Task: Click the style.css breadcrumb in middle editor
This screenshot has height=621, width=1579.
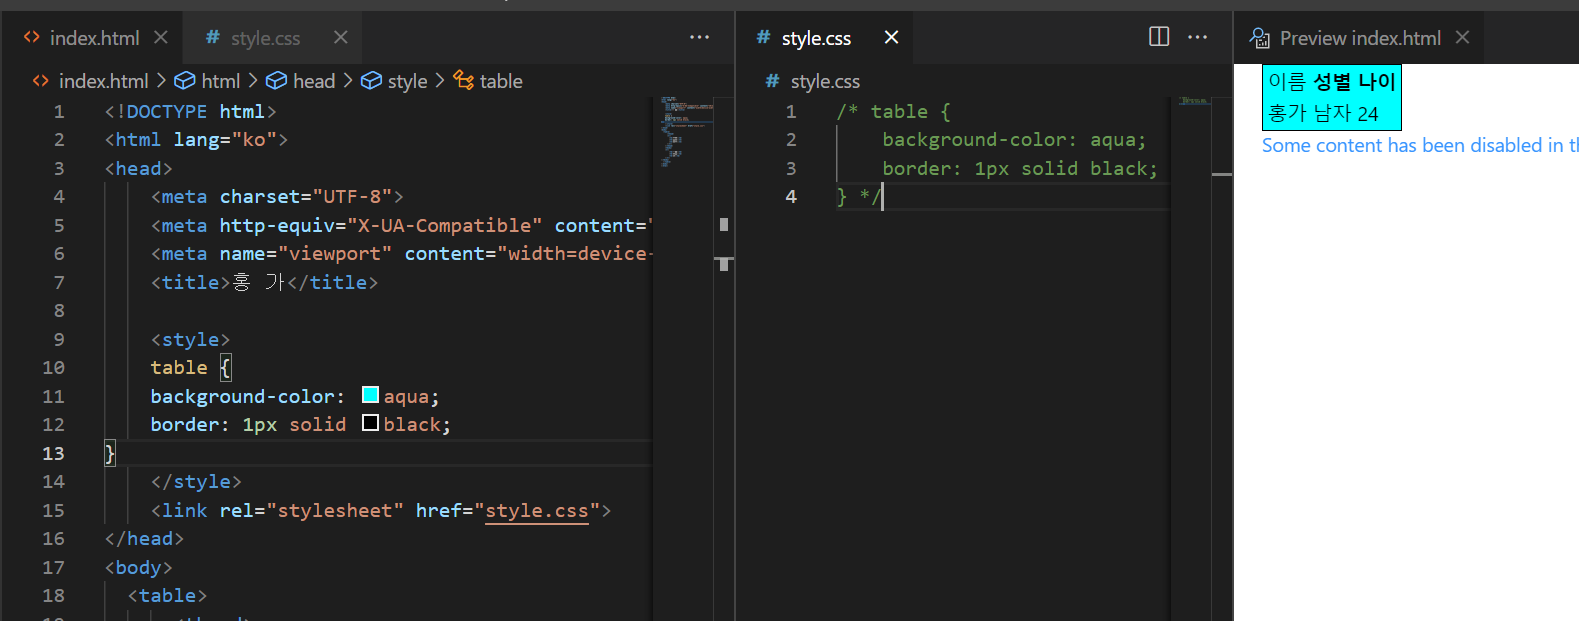Action: (825, 81)
